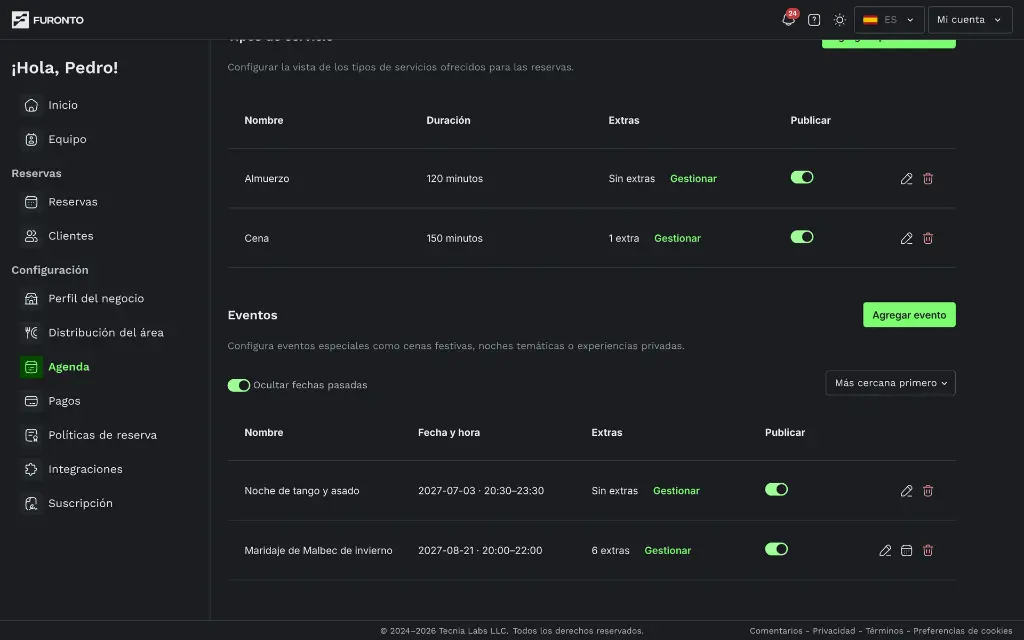This screenshot has height=640, width=1024.
Task: Click Agregar evento button
Action: pos(909,315)
